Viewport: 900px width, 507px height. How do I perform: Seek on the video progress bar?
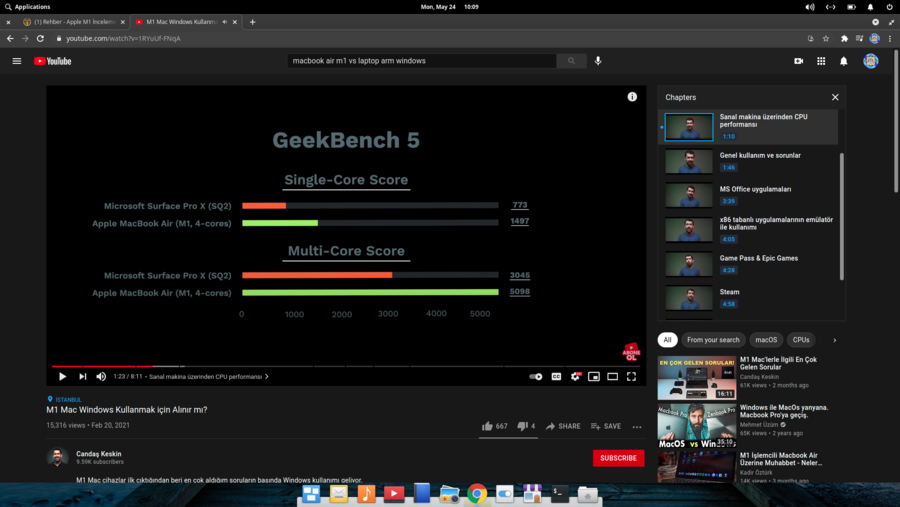pyautogui.click(x=346, y=366)
